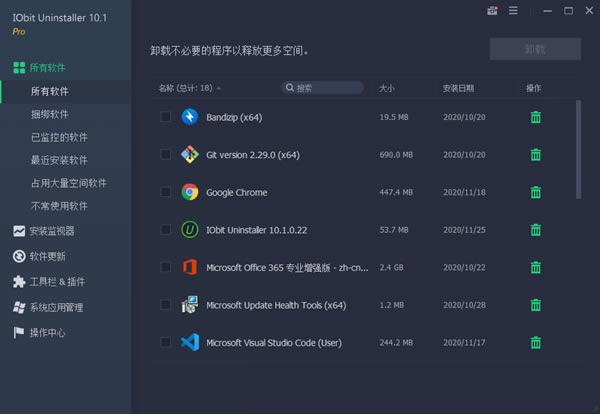The width and height of the screenshot is (600, 414).
Task: Click the Bandizip app icon
Action: pos(190,117)
